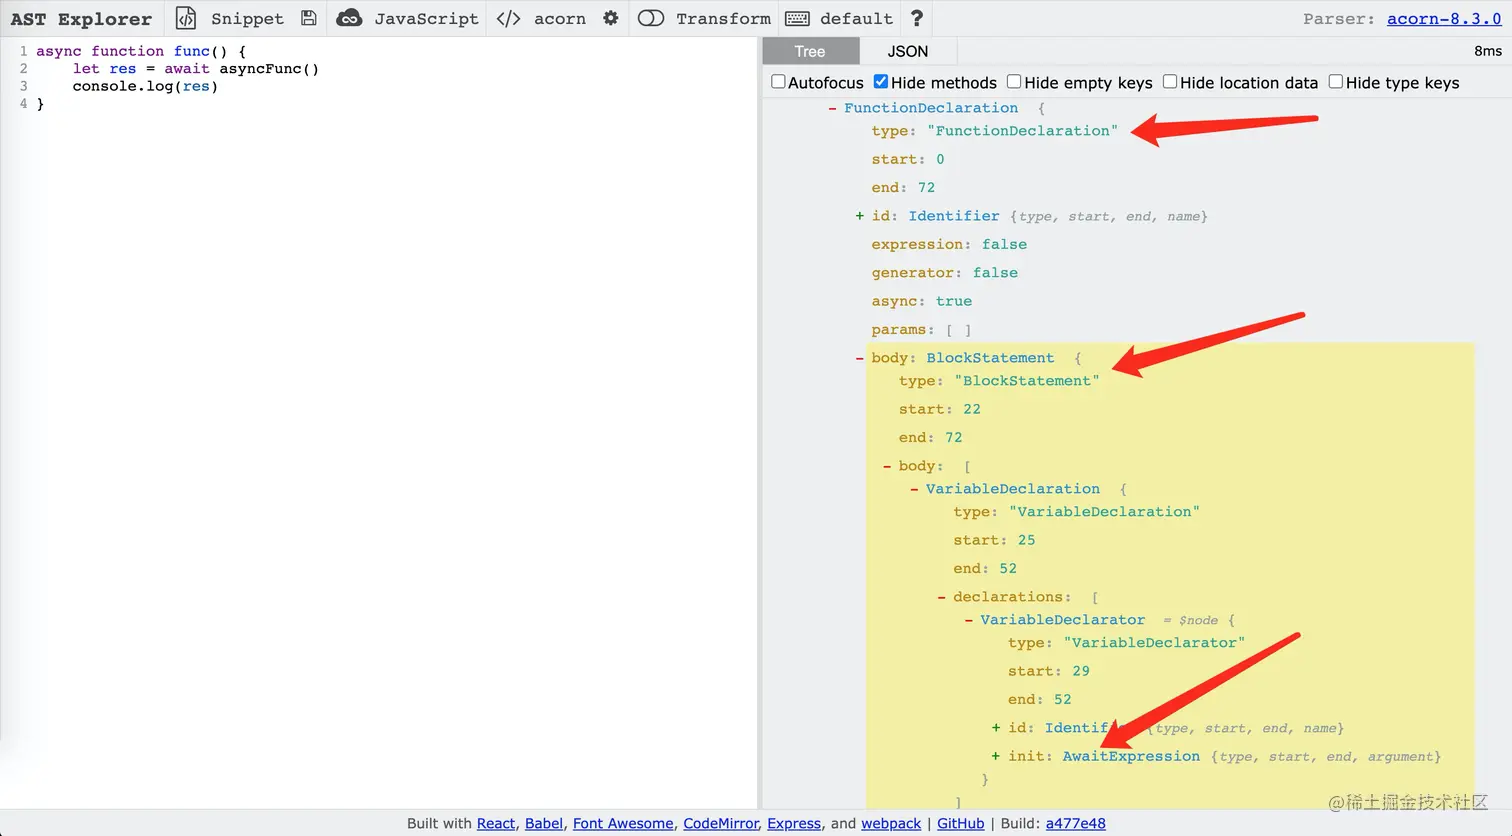Select the type: "VariableDeclarator" row
Screen dimensions: 1512x836
point(1127,643)
